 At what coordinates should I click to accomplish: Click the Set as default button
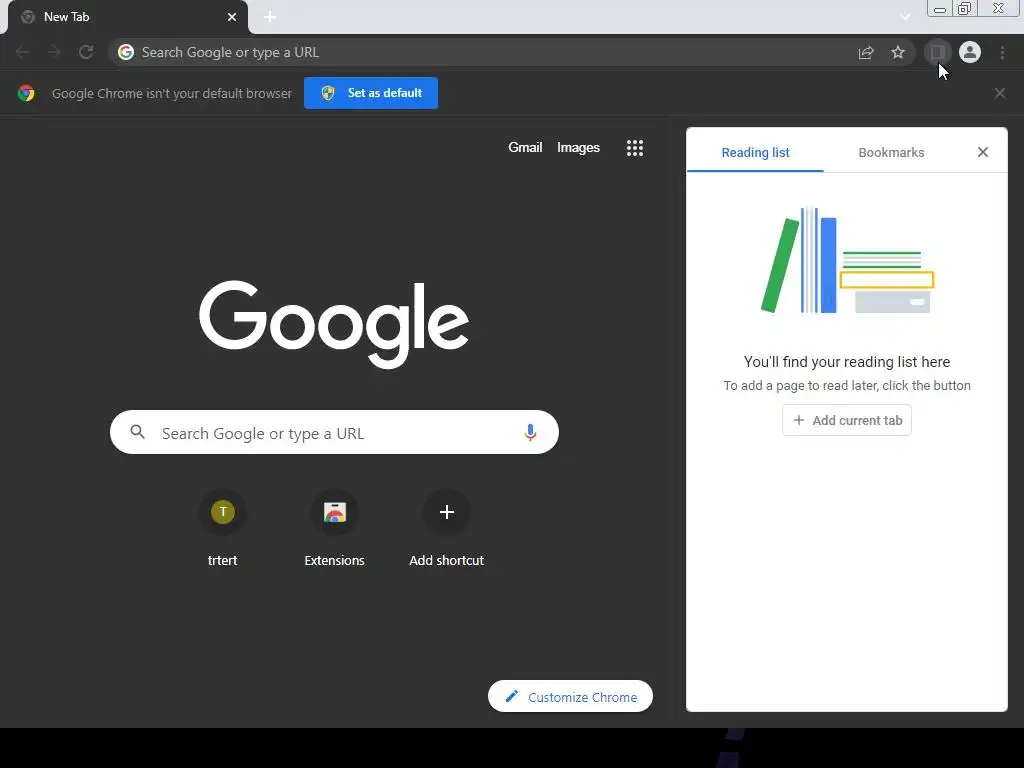coord(371,93)
